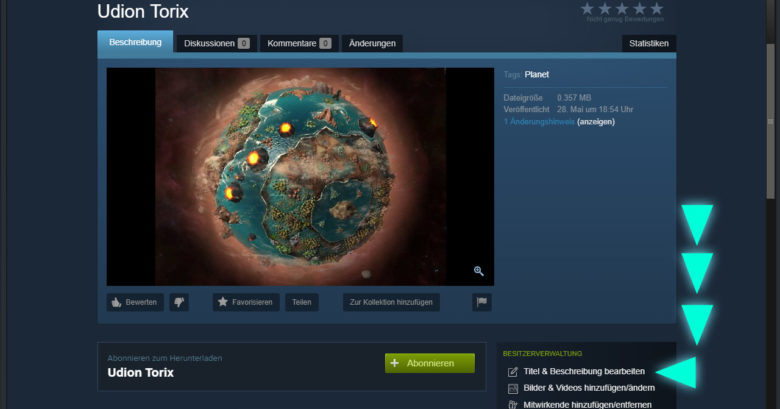
Task: Click Bilder & Videos hinzufügen/ändern
Action: (x=589, y=388)
